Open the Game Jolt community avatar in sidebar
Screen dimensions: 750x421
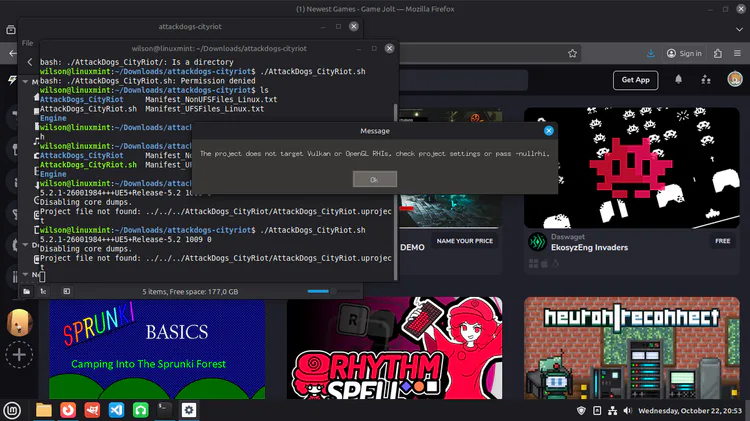[x=19, y=322]
